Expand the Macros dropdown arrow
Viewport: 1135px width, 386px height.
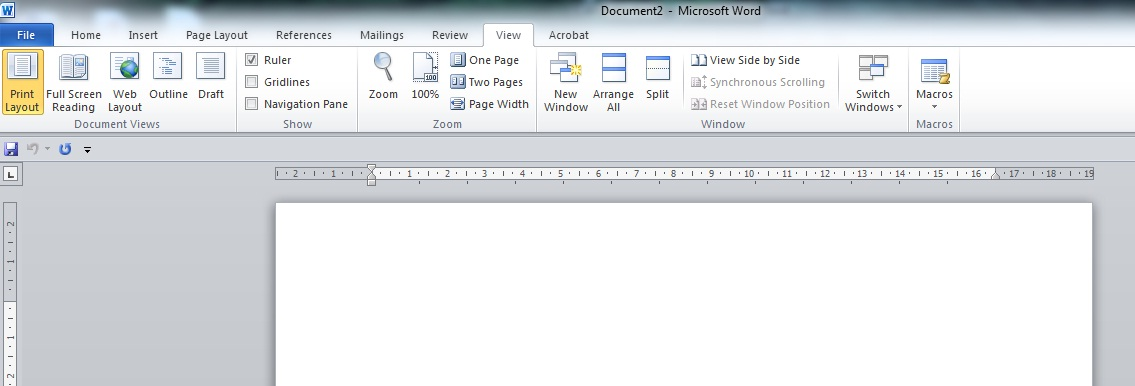(x=934, y=107)
